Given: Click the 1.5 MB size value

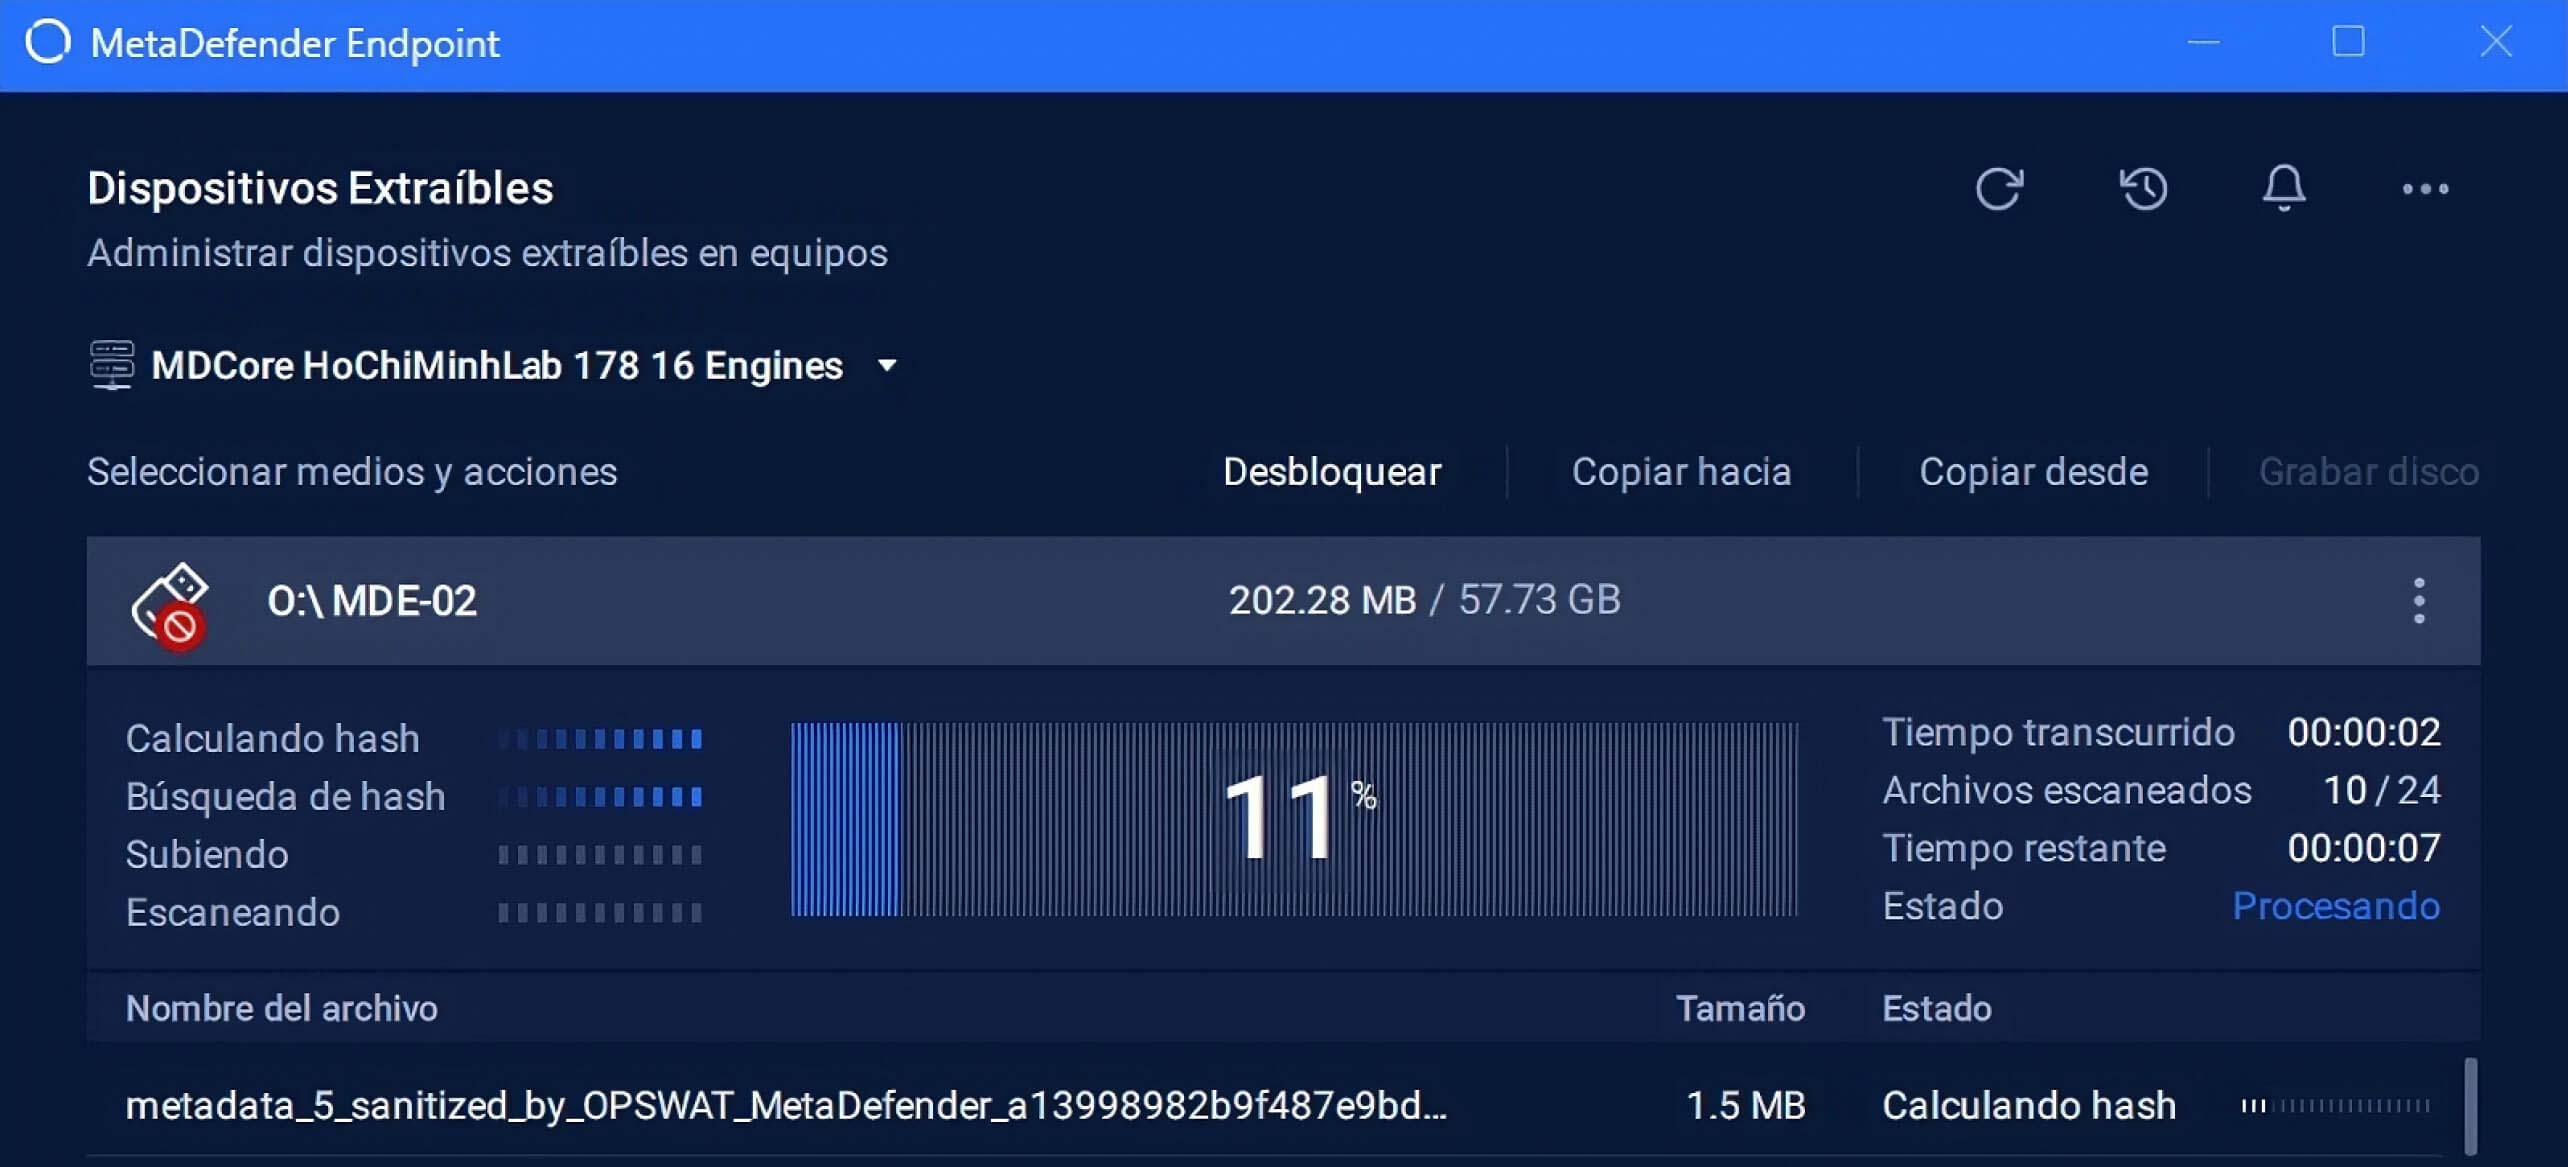Looking at the screenshot, I should tap(1745, 1105).
